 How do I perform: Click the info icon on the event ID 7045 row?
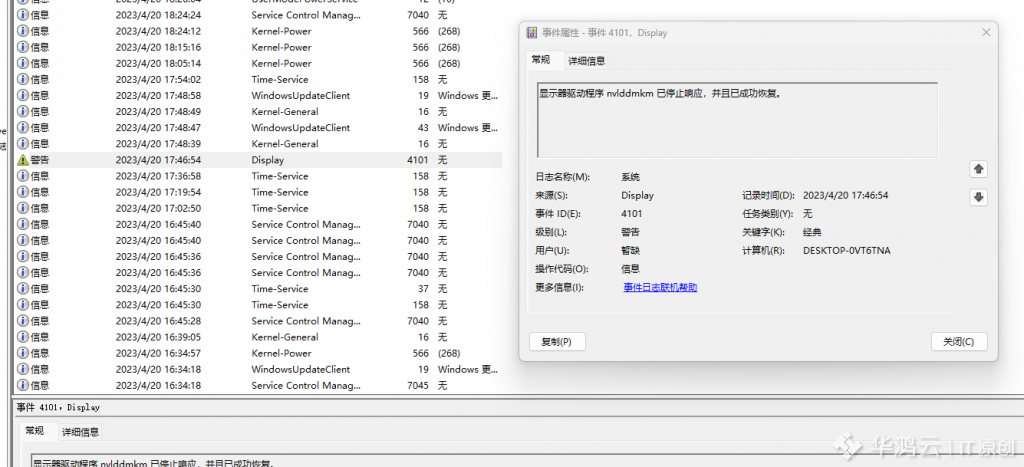click(x=23, y=385)
